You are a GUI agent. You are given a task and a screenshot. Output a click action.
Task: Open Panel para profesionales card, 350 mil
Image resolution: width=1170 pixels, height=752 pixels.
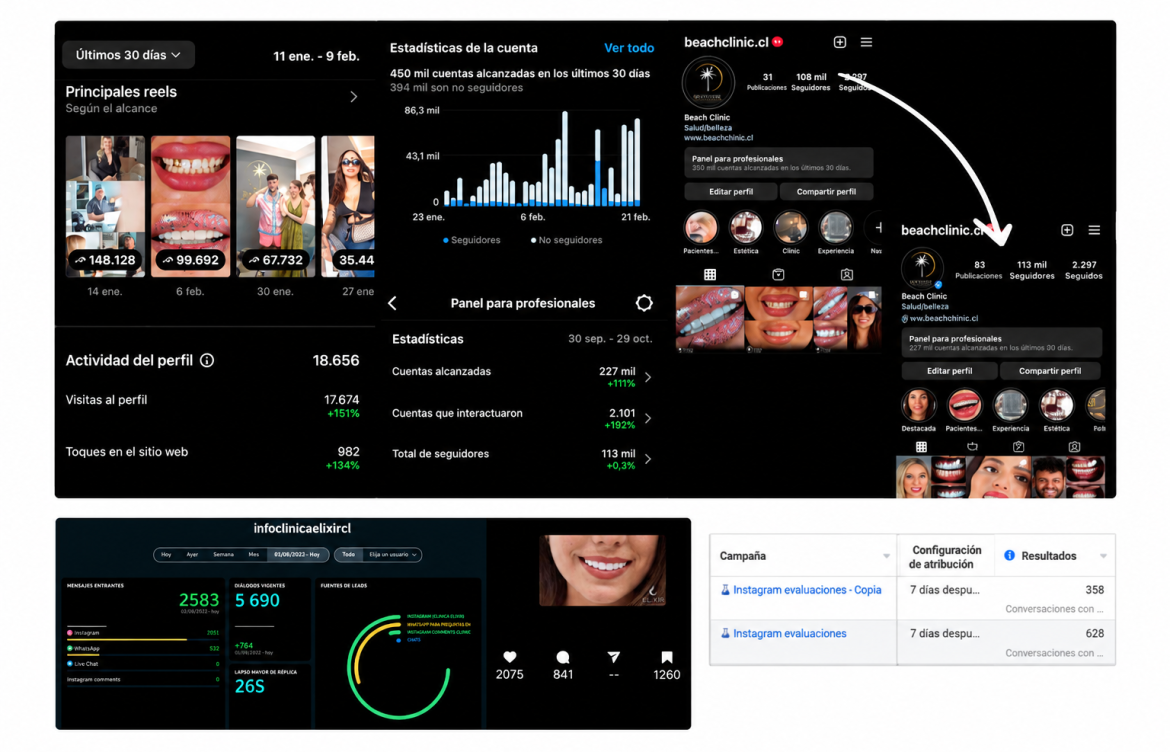(778, 163)
